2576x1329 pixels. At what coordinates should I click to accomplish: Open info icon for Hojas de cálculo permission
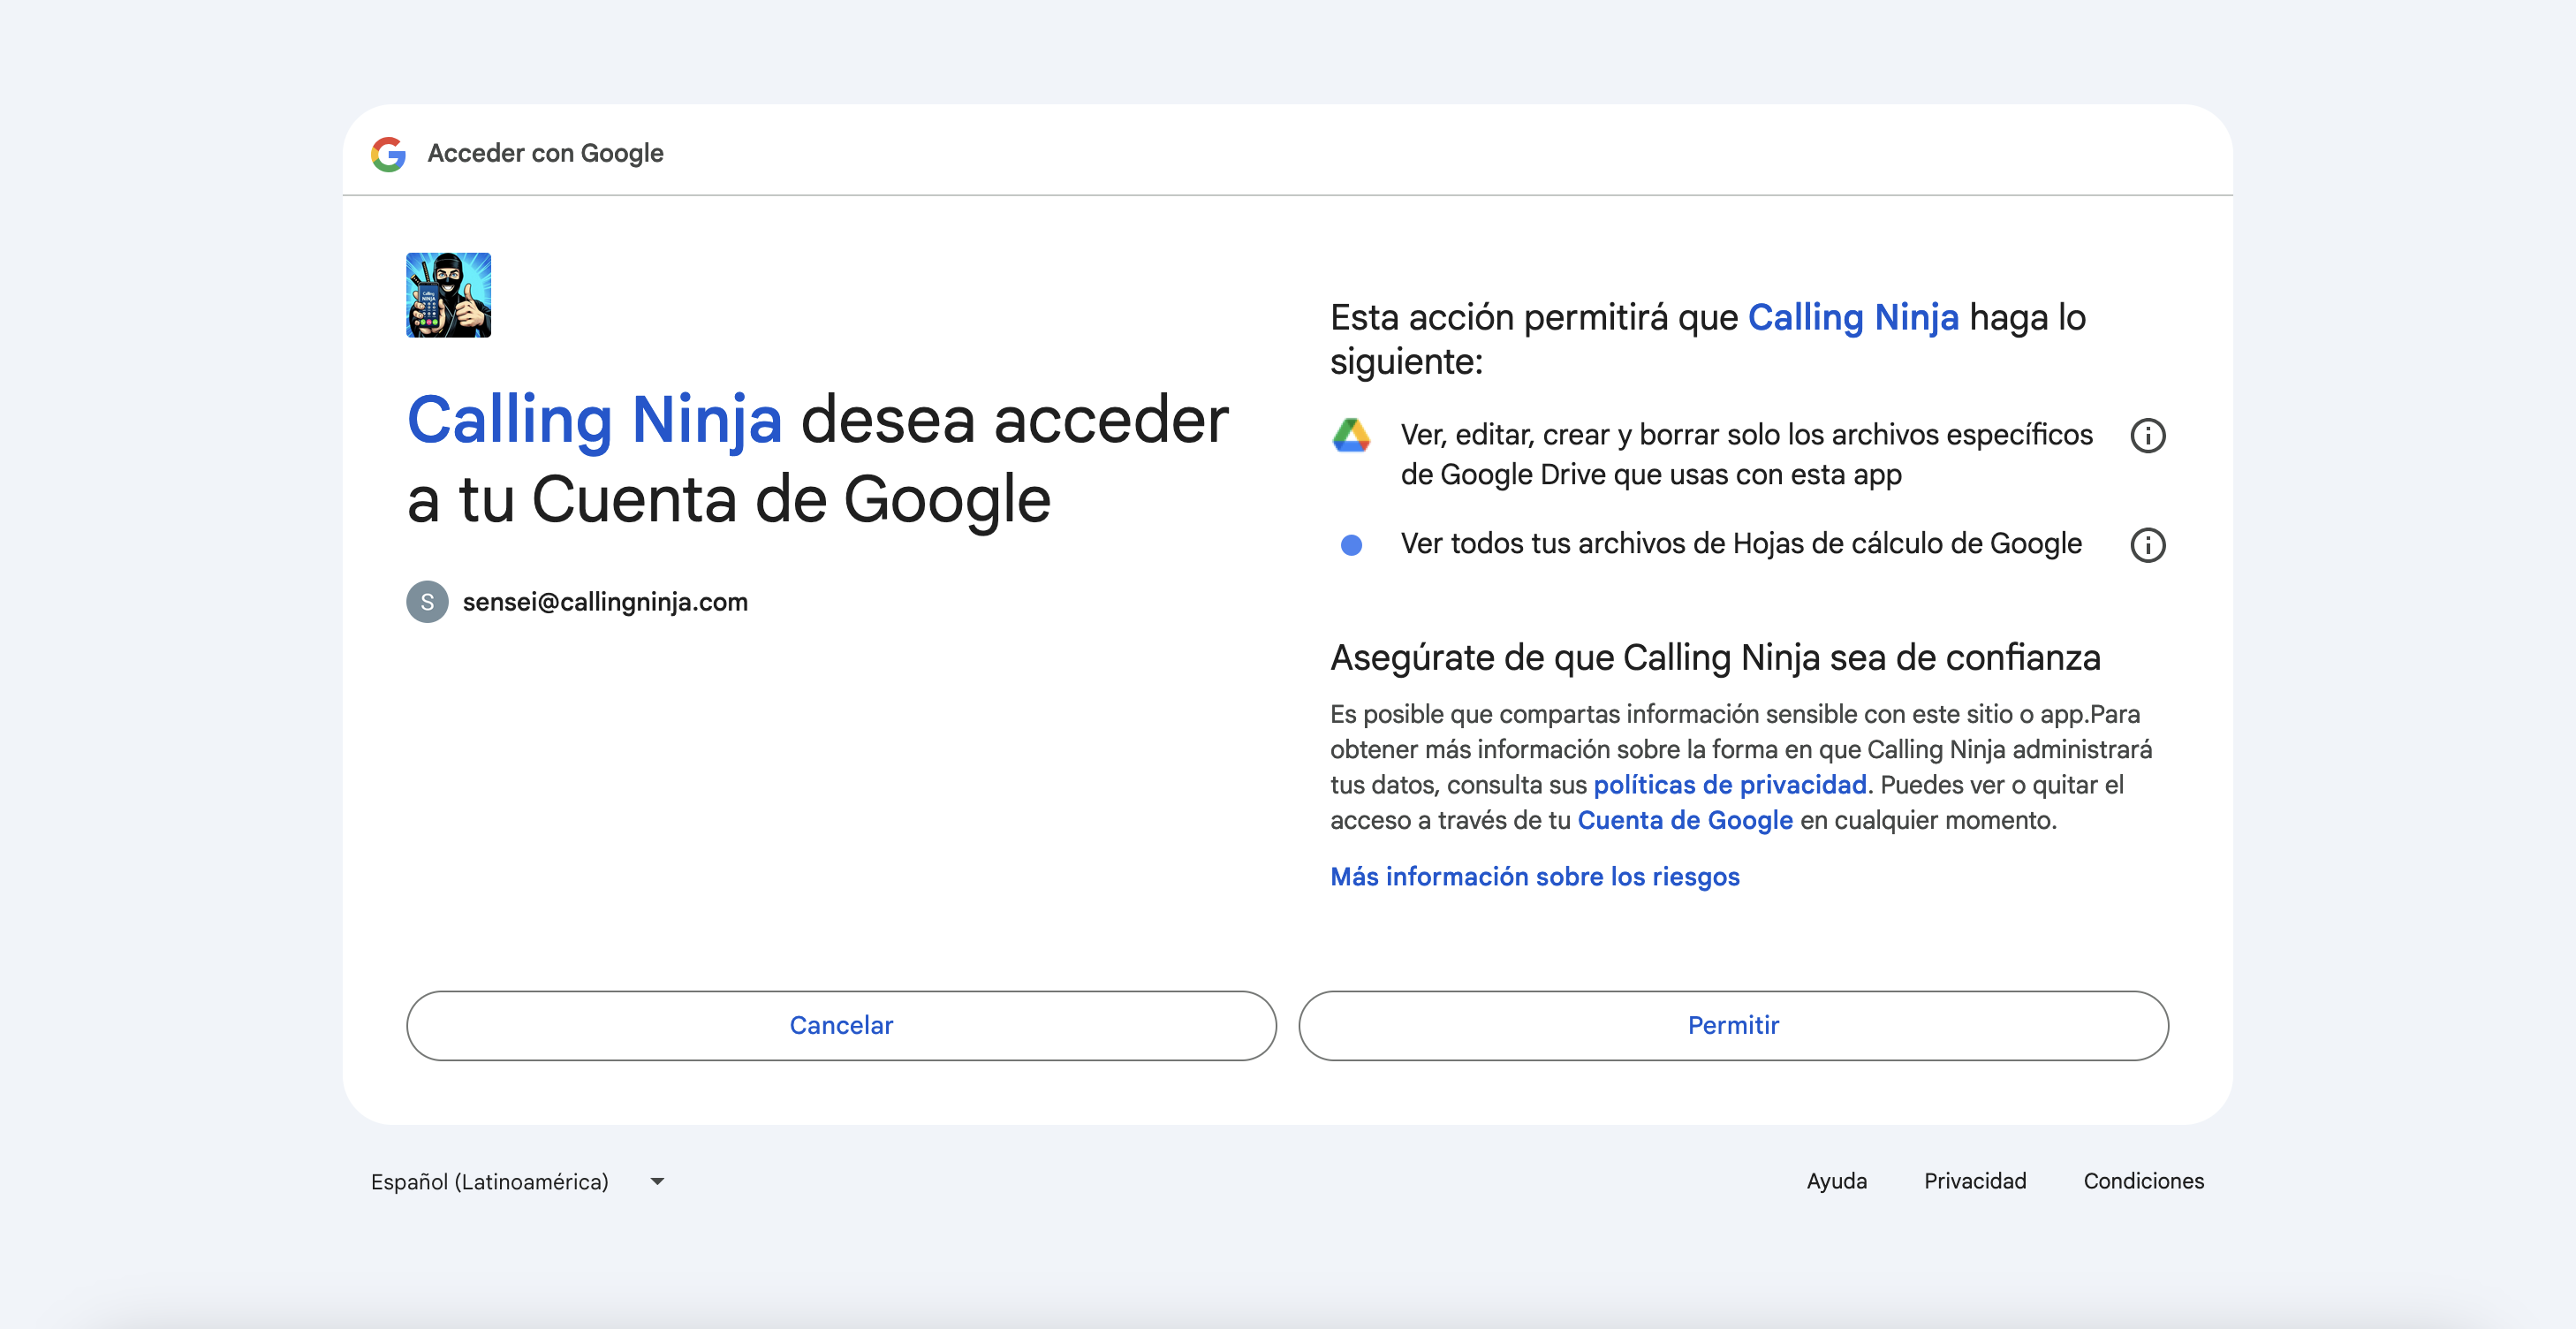point(2147,545)
